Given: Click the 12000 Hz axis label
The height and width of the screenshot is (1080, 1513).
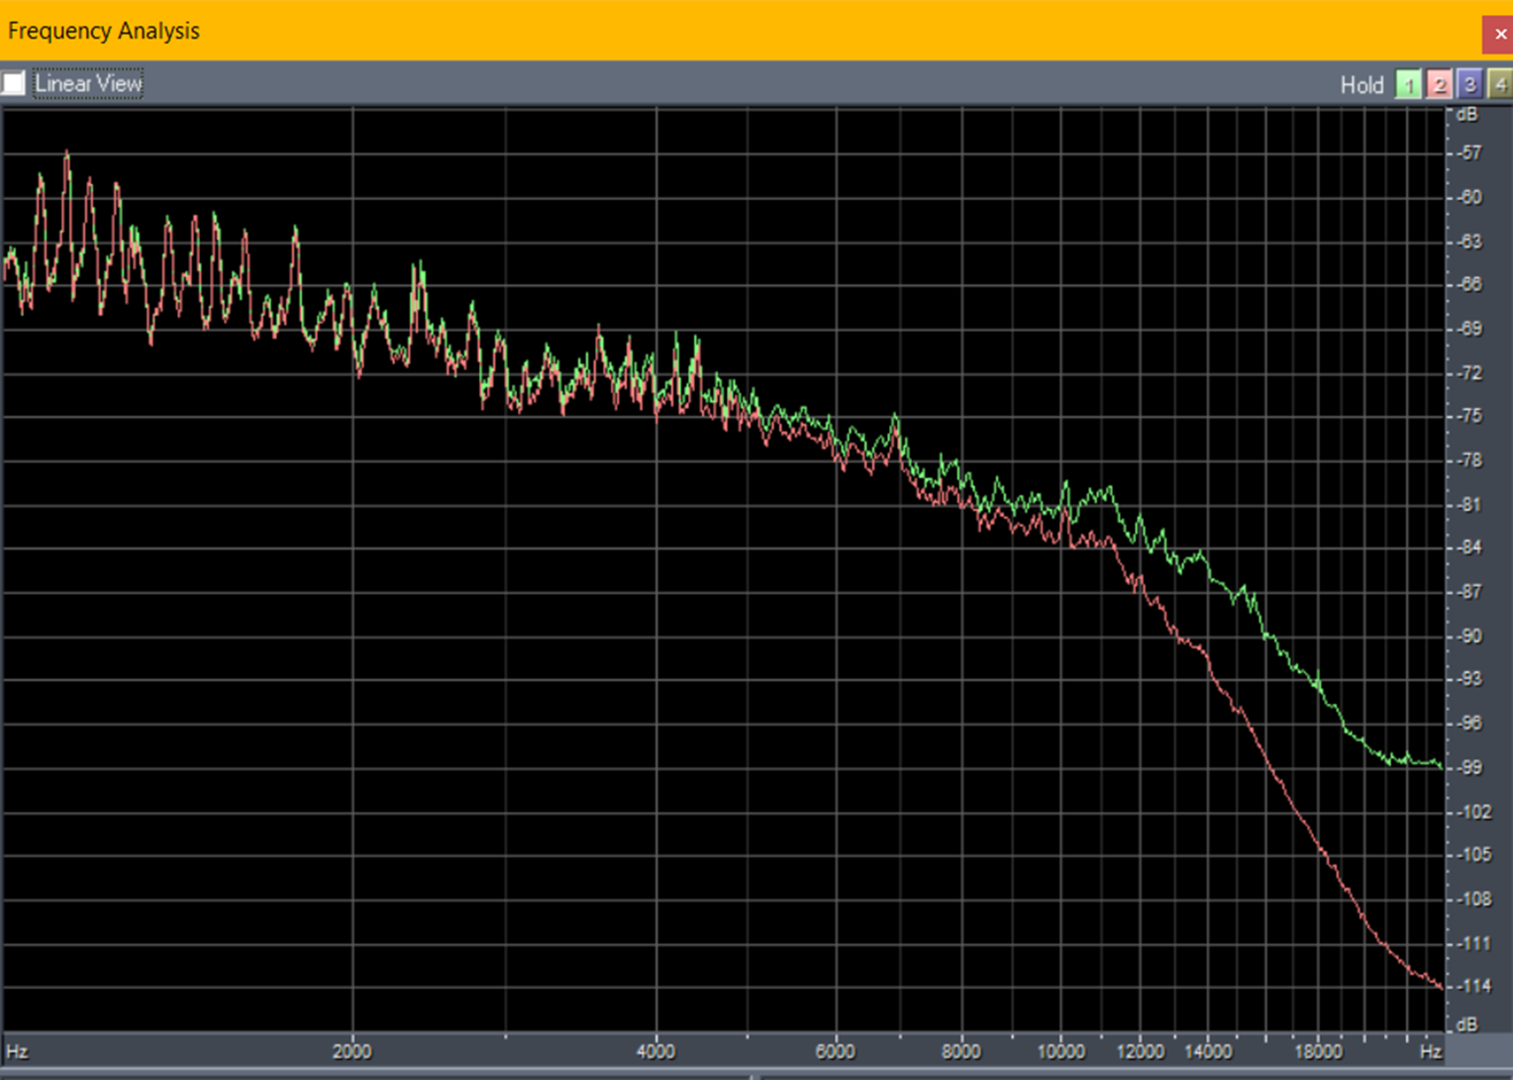Looking at the screenshot, I should [1141, 1051].
